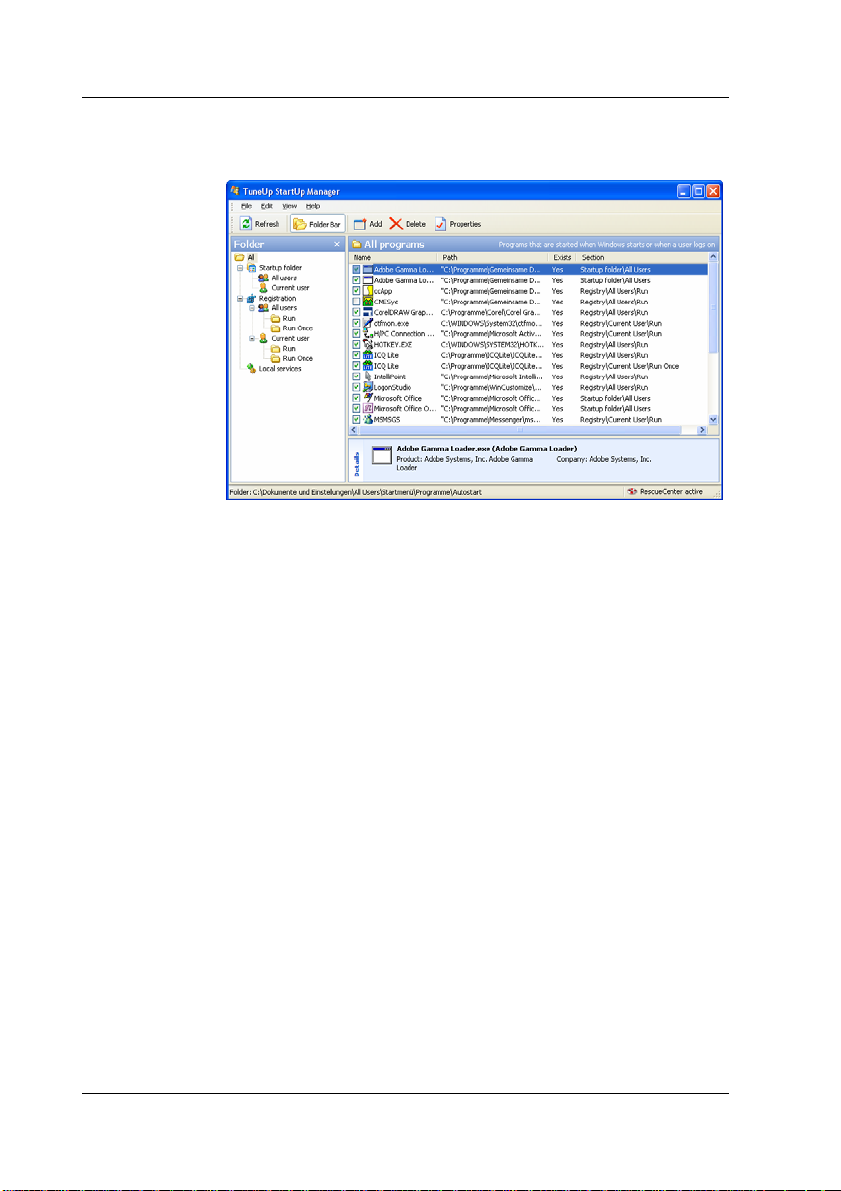Click the TuneUp StartUp Manager title bar icon
The image size is (841, 1191).
[x=236, y=191]
